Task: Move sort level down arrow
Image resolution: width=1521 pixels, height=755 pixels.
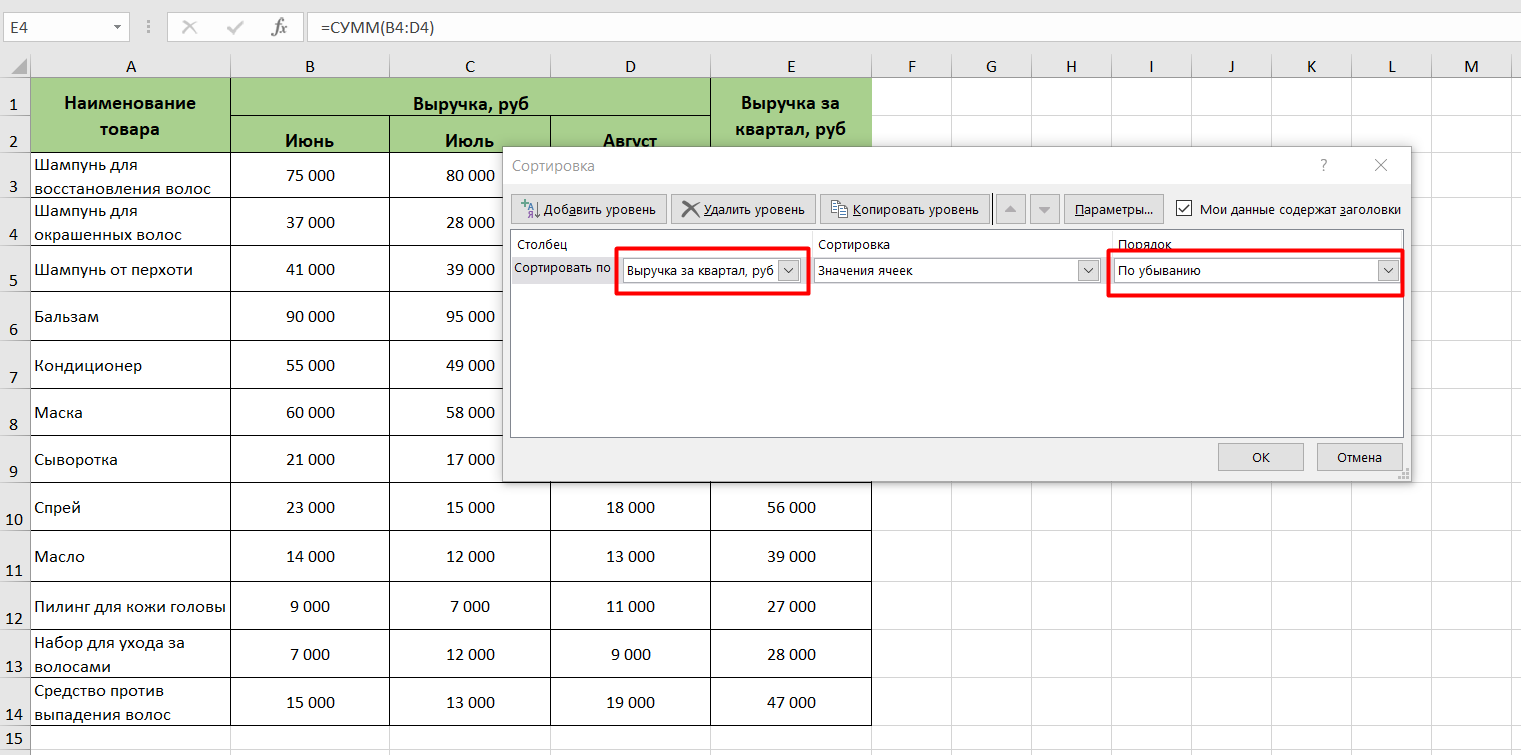Action: pos(1045,209)
